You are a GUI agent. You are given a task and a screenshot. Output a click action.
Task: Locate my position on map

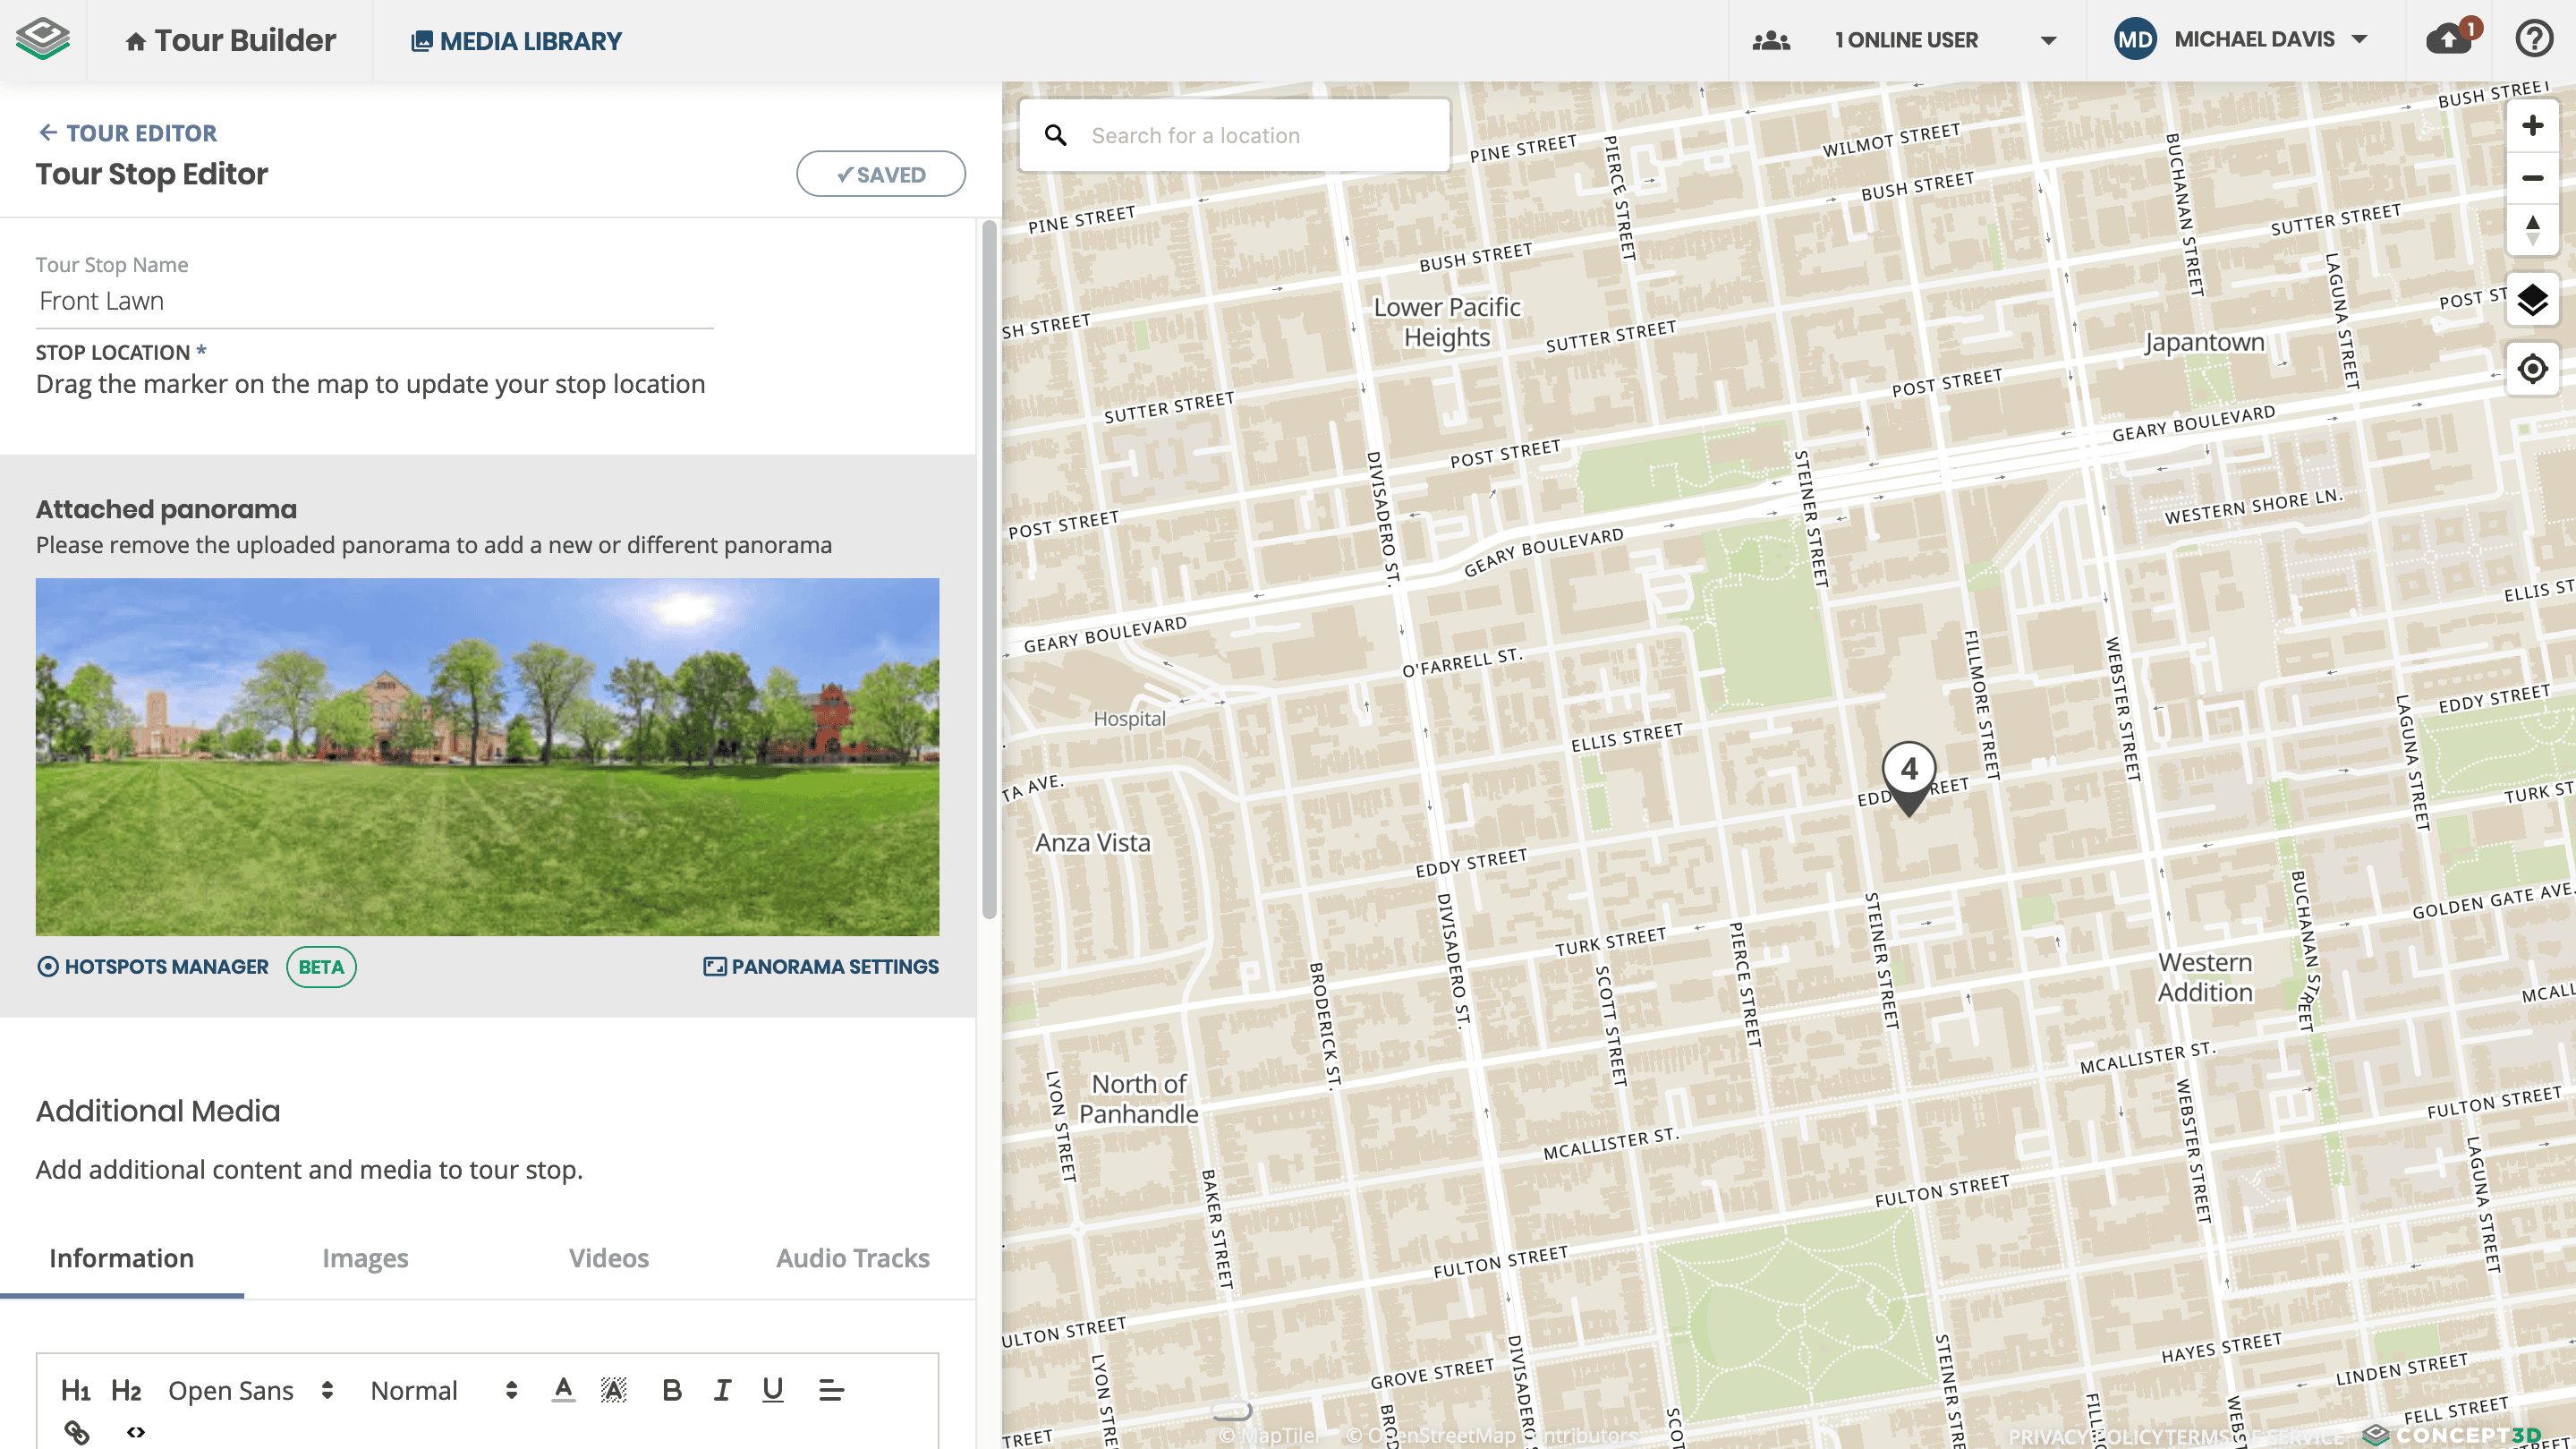(x=2532, y=369)
